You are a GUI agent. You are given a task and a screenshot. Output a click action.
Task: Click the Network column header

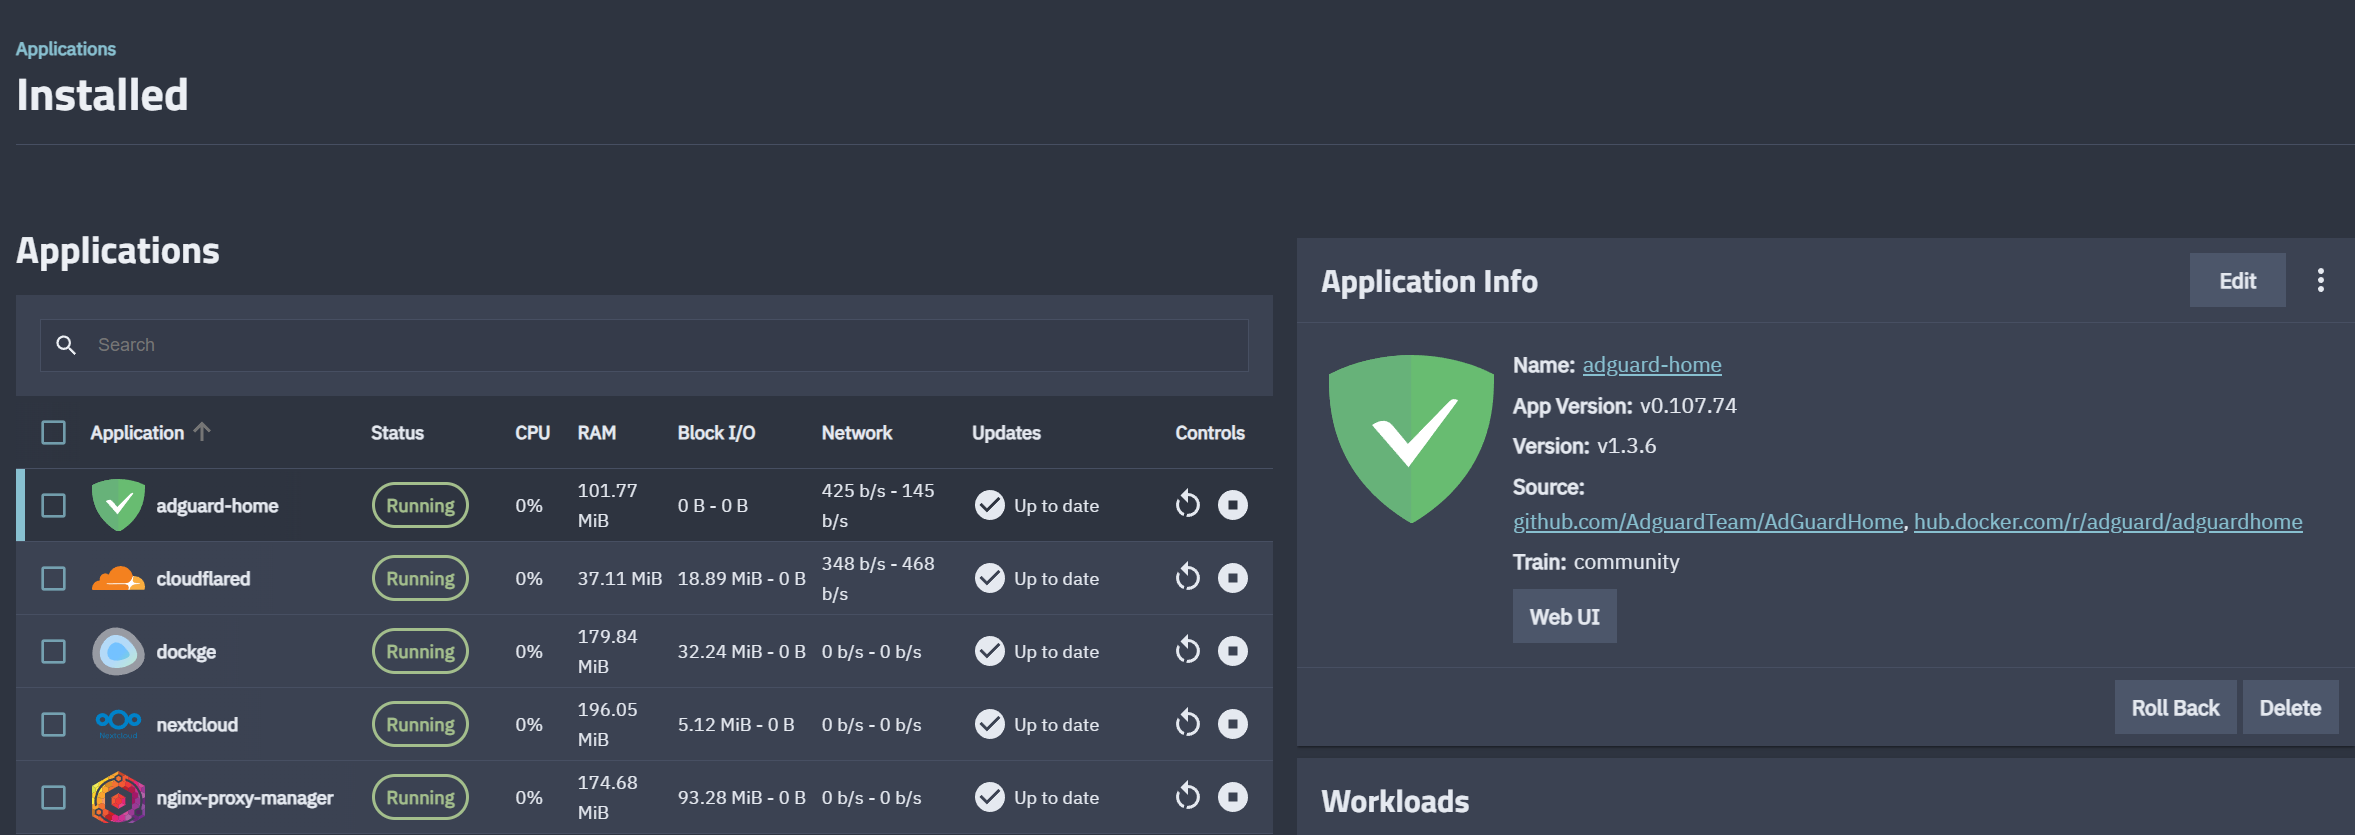pyautogui.click(x=857, y=433)
